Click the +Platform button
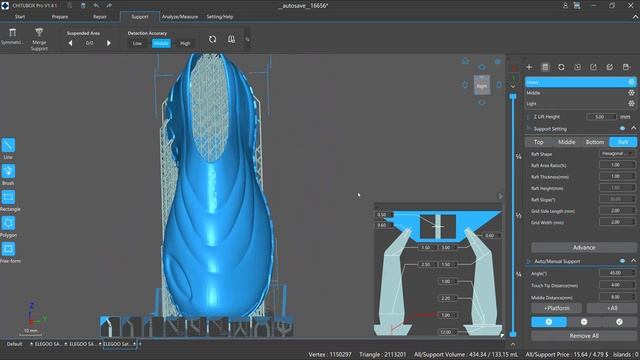640x360 pixels. (x=556, y=308)
